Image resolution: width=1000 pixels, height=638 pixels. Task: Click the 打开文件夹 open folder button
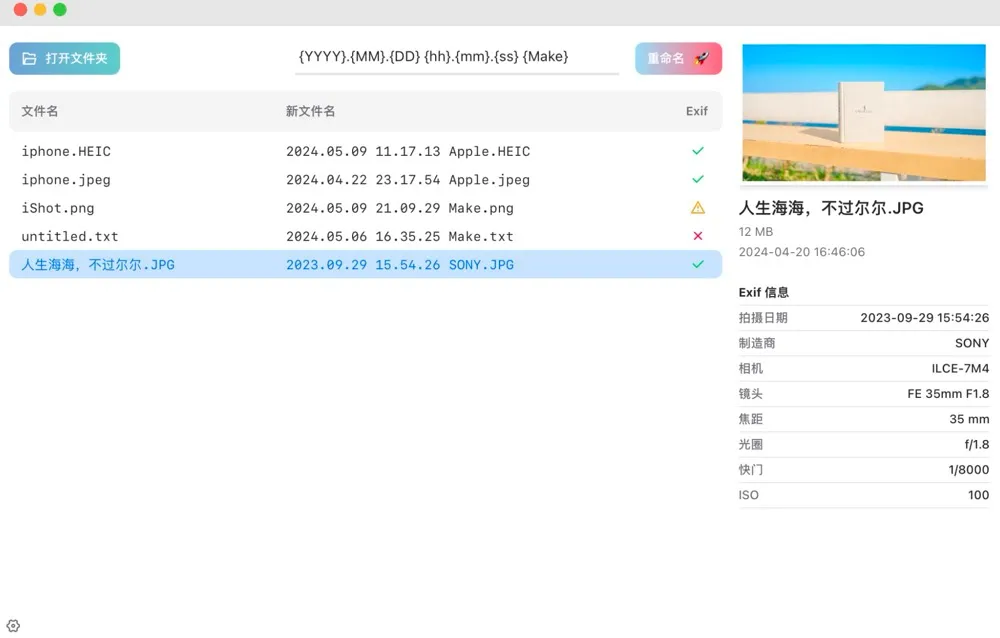click(x=65, y=59)
